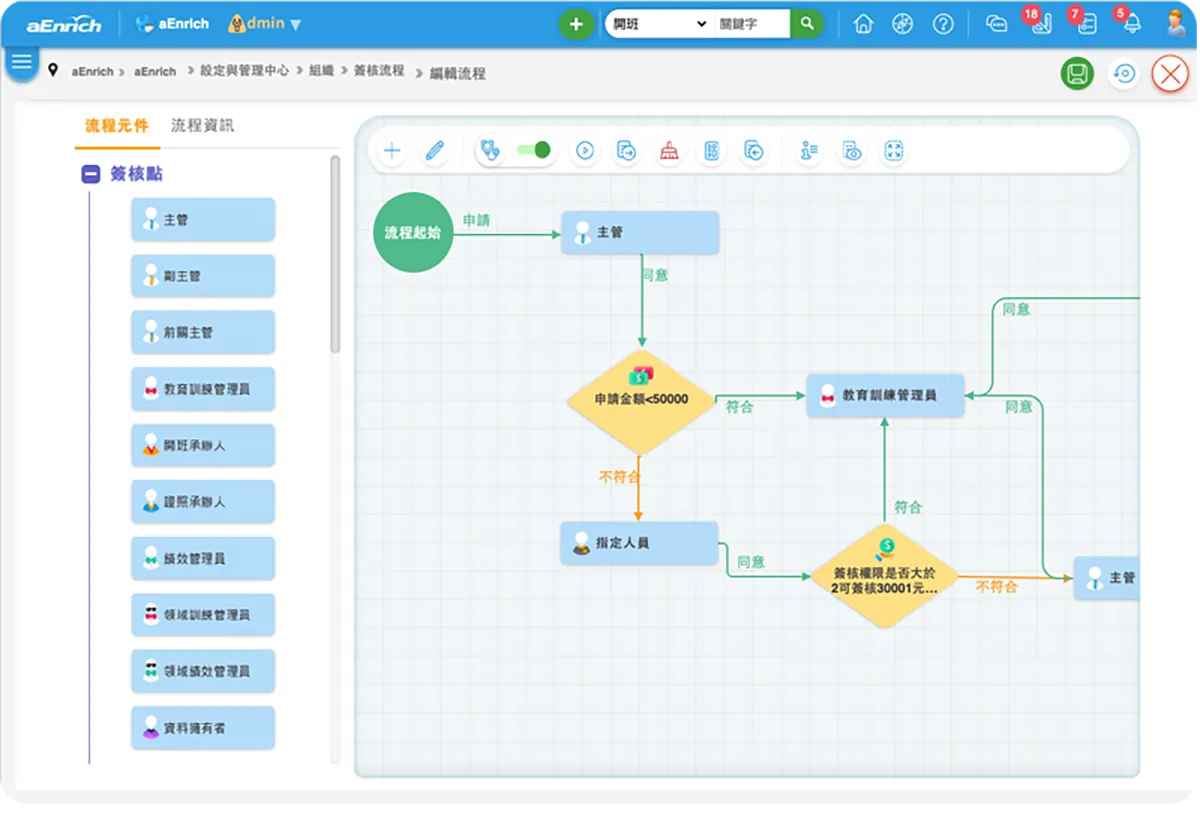Image resolution: width=1200 pixels, height=825 pixels.
Task: Collapse the 簽核點 section
Action: coord(91,175)
